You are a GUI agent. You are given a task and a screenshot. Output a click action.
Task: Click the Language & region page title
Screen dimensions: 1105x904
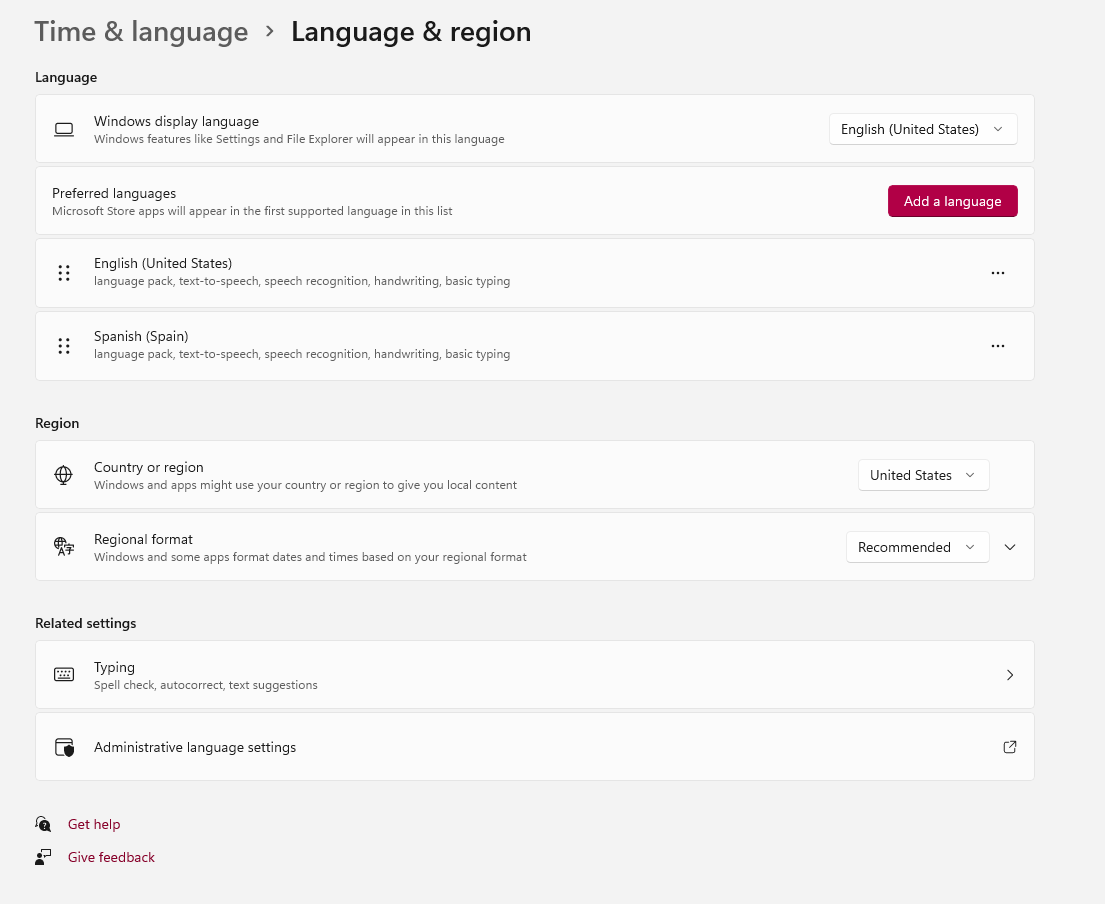411,32
